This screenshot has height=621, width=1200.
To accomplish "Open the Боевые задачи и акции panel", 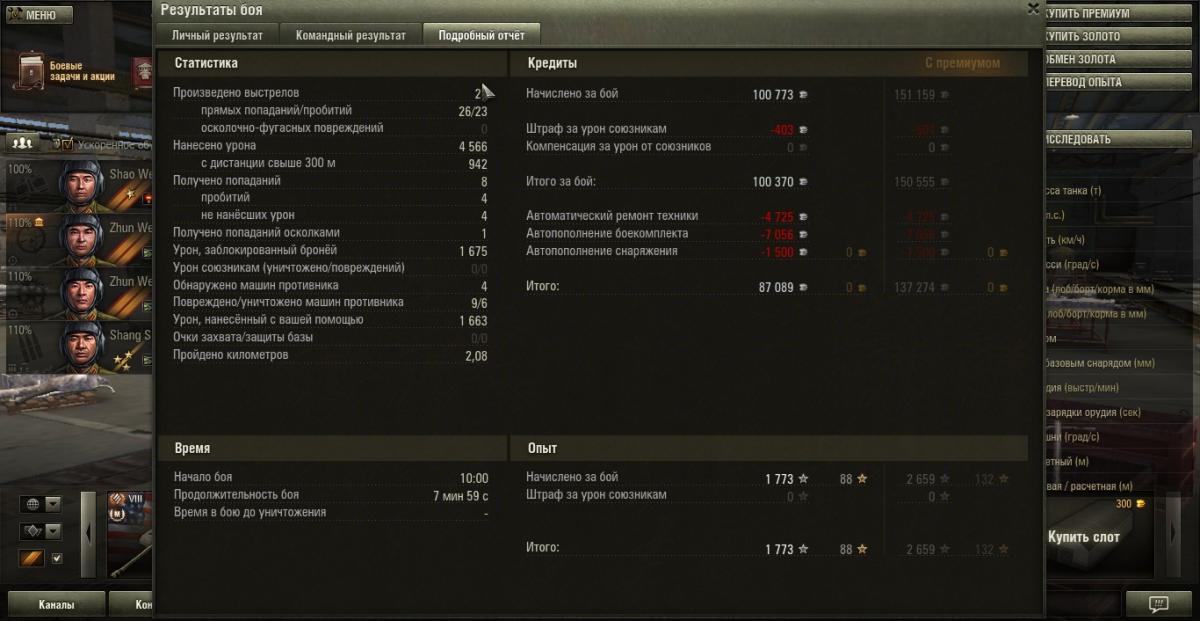I will [x=68, y=71].
